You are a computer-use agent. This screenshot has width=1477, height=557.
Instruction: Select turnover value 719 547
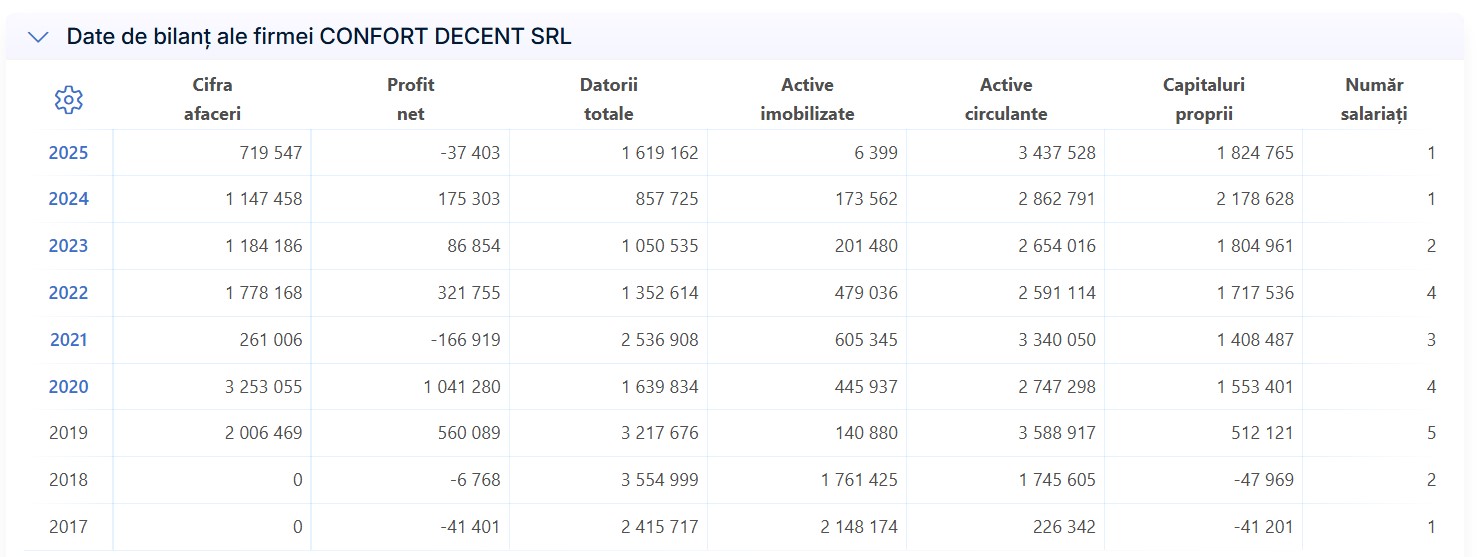click(271, 153)
